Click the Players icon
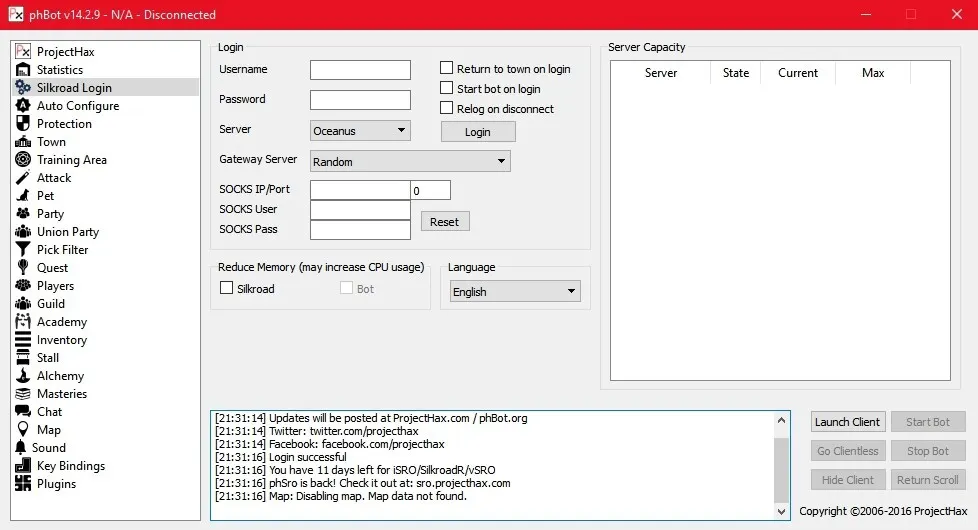This screenshot has height=530, width=978. [23, 286]
